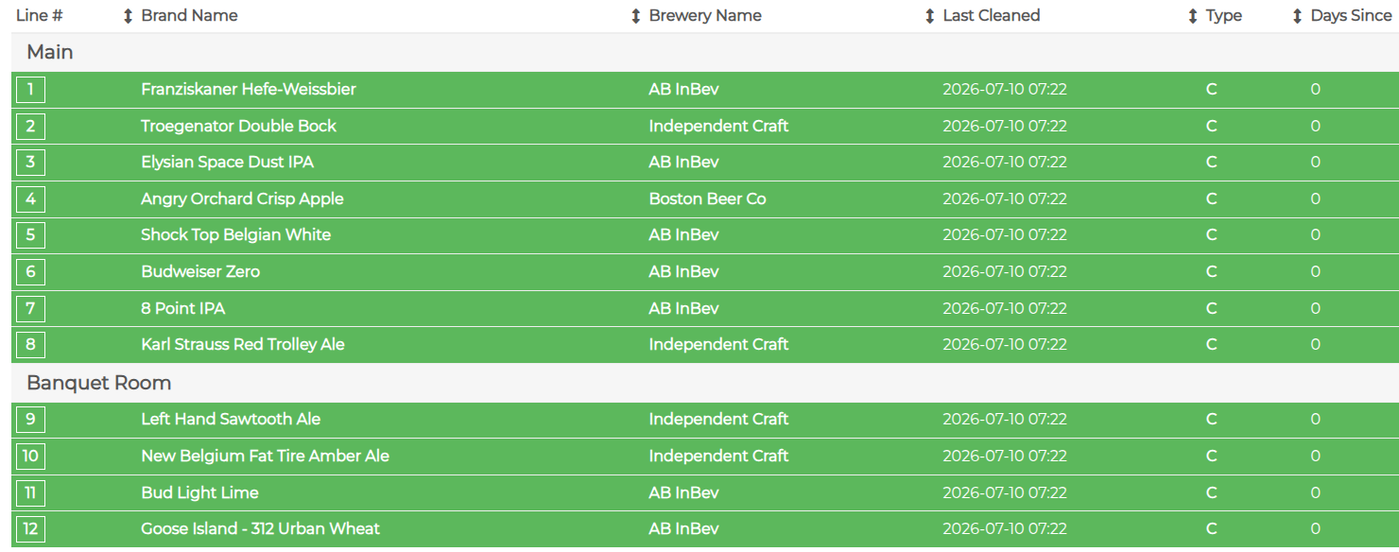Click Left Hand Sawtooth Ale last cleaned date
The width and height of the screenshot is (1399, 552).
(x=1005, y=419)
